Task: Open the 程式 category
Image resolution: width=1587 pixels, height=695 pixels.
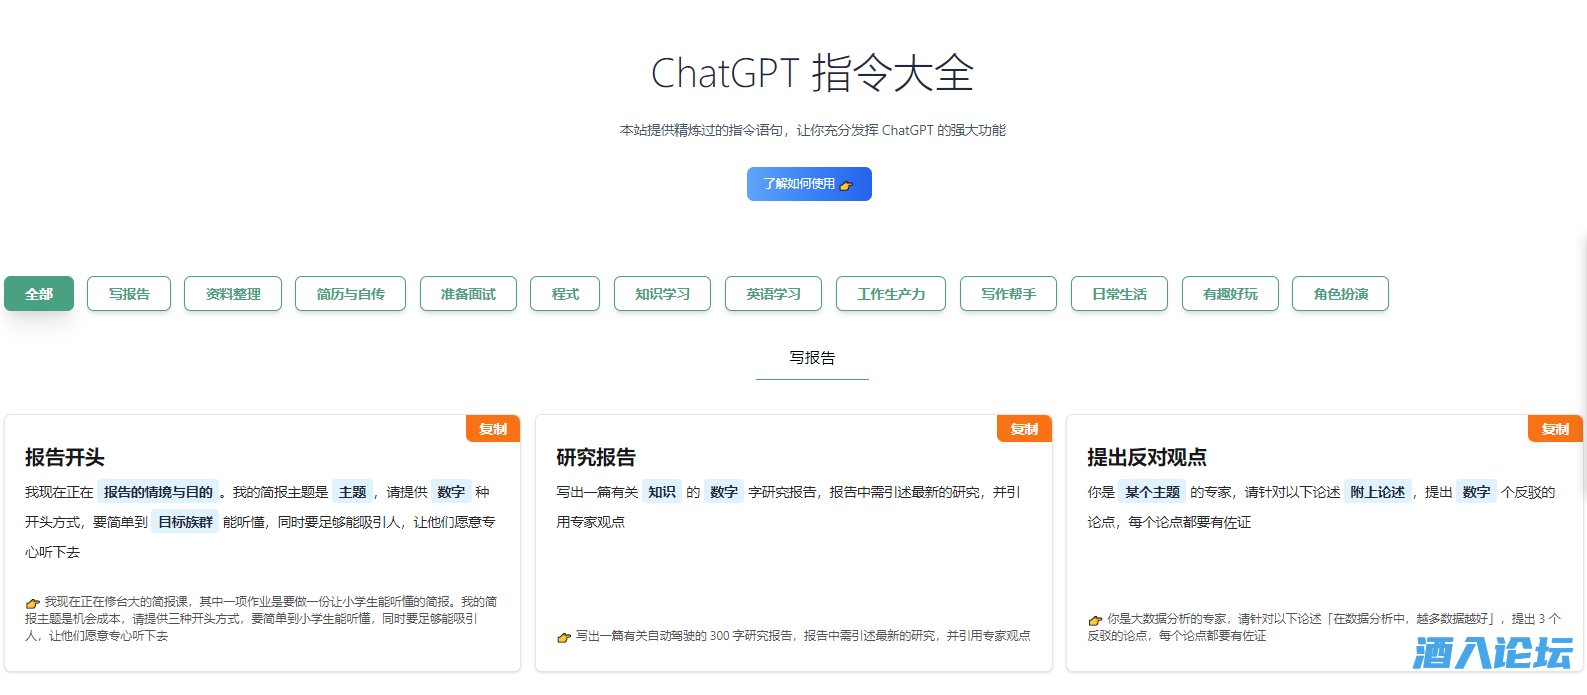Action: pyautogui.click(x=565, y=294)
